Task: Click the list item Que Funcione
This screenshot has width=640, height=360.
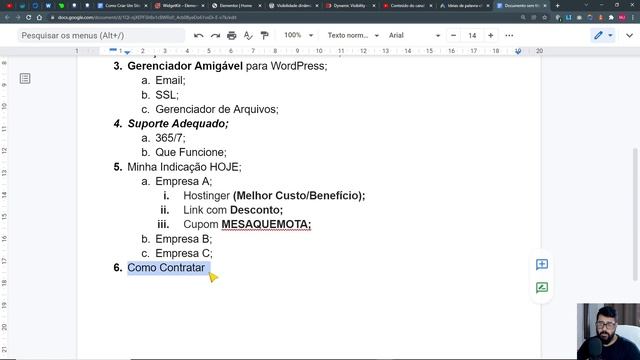Action: point(191,152)
